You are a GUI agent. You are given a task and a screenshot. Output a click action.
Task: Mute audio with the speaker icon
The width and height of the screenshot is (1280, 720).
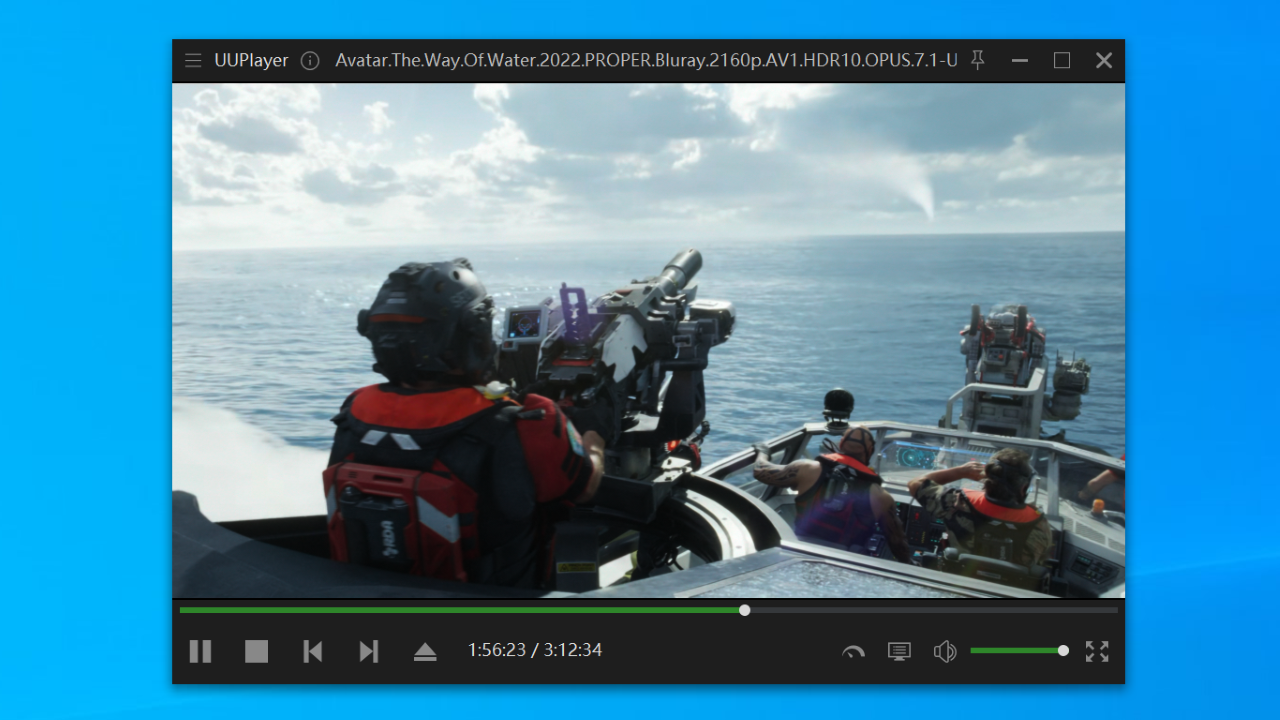pos(945,652)
